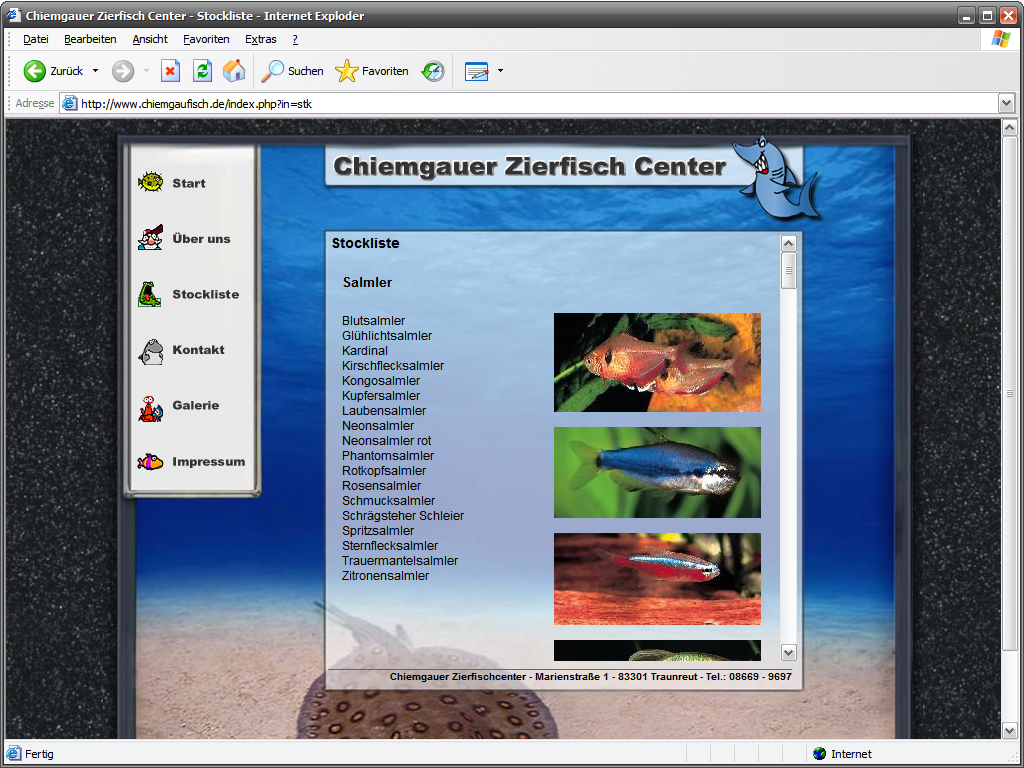Click the Neonsalmler rot entry
The image size is (1024, 768).
pos(387,441)
